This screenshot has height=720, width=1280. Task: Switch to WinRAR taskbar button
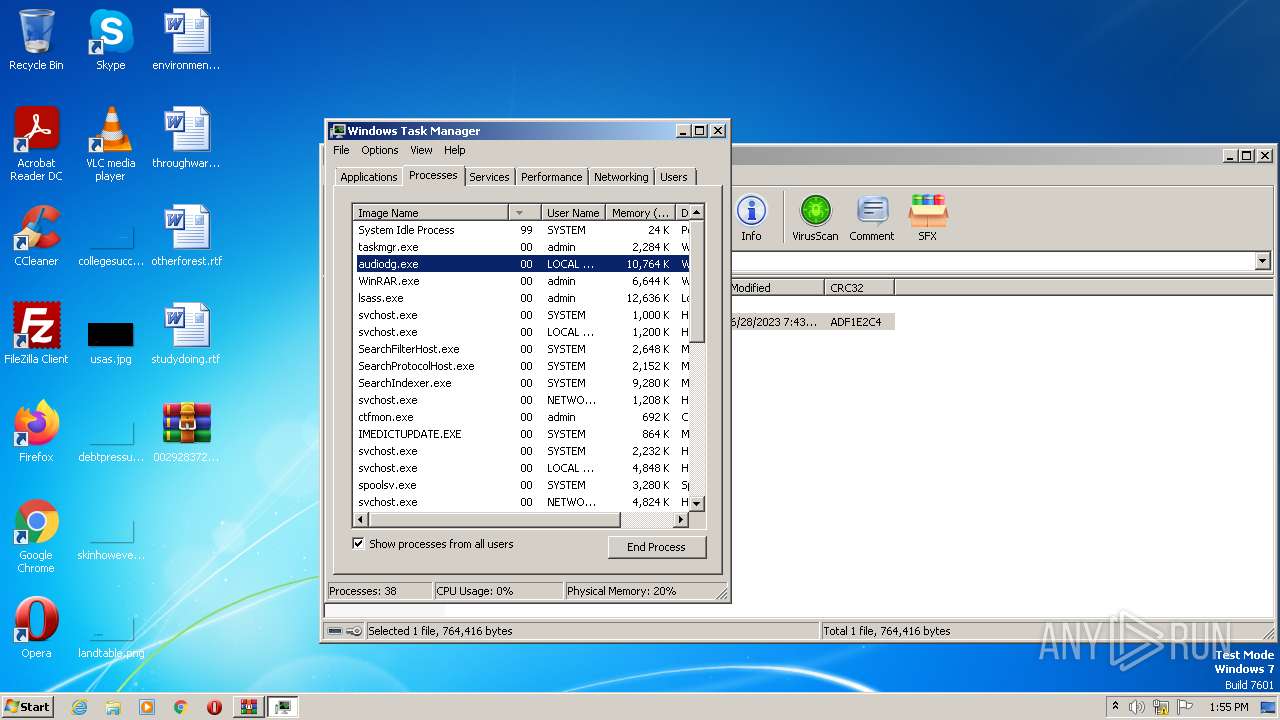pyautogui.click(x=249, y=707)
